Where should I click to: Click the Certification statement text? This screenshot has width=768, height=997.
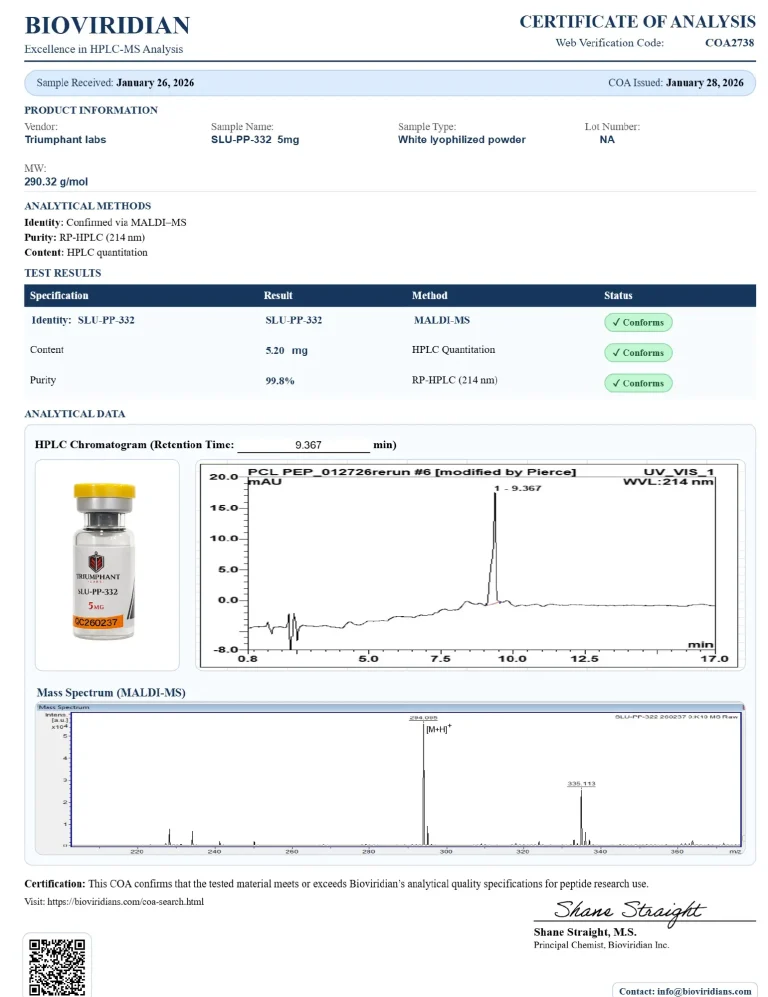pos(336,884)
